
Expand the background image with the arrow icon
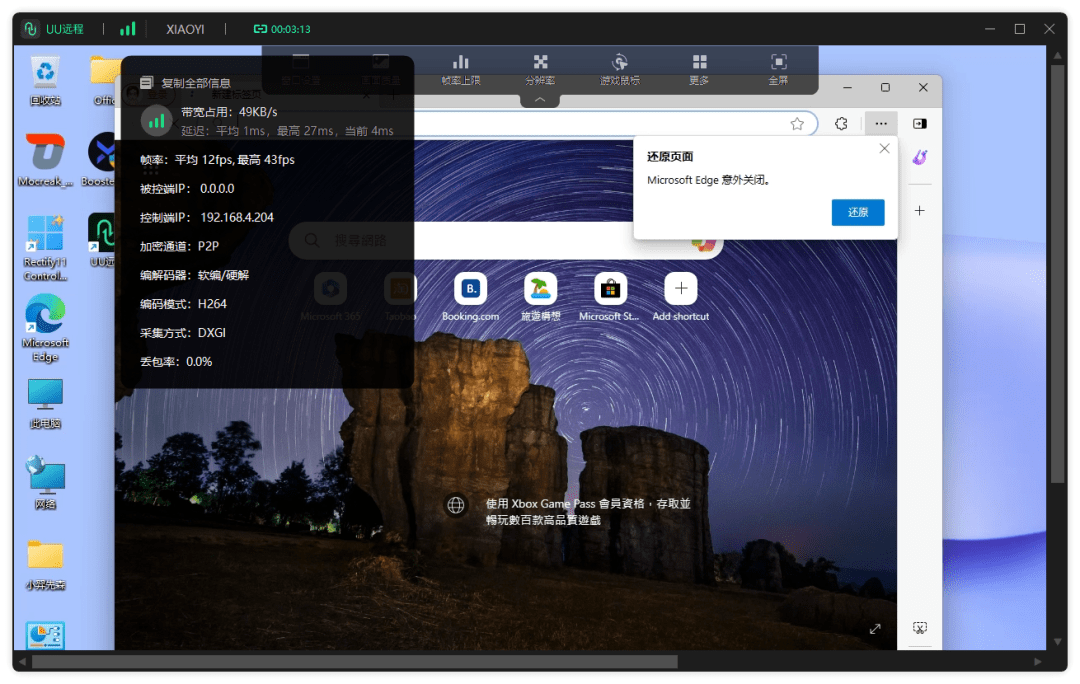click(875, 629)
